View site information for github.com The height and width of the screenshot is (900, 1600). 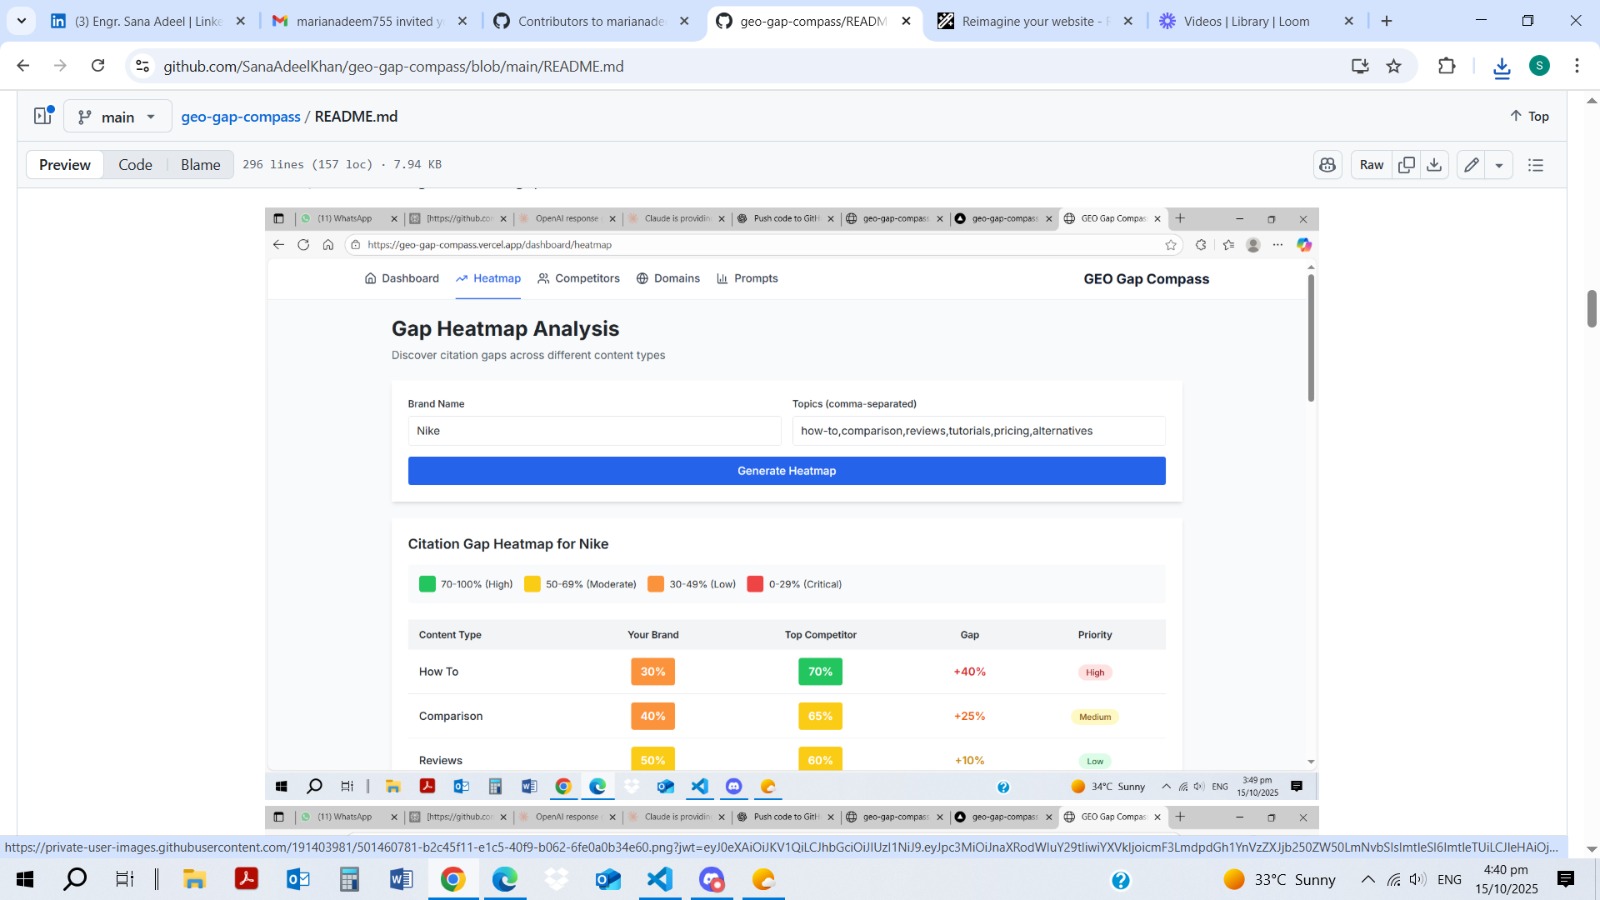[x=143, y=66]
